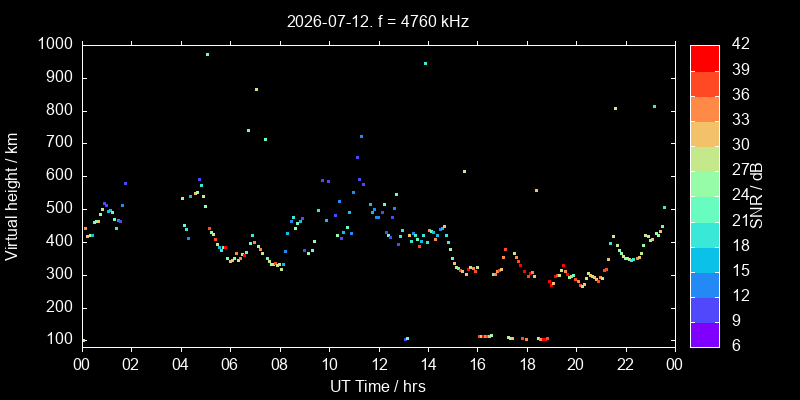800x400 pixels.
Task: Select the 100 km y-axis tick label
Action: coord(62,340)
